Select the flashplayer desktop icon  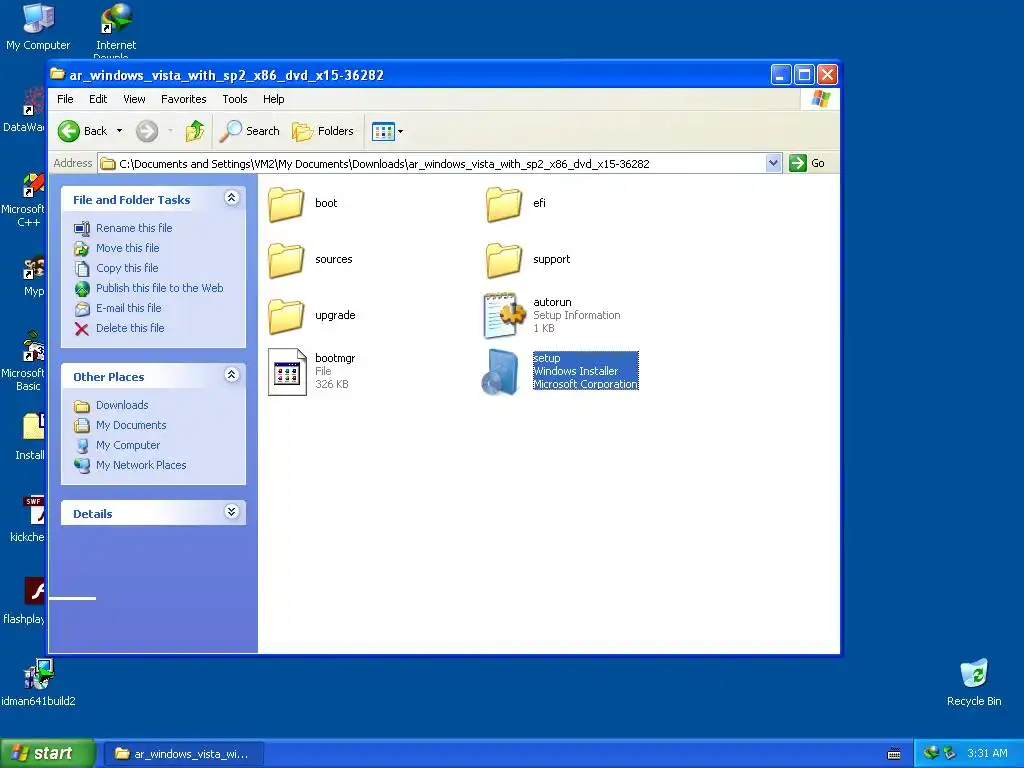24,601
